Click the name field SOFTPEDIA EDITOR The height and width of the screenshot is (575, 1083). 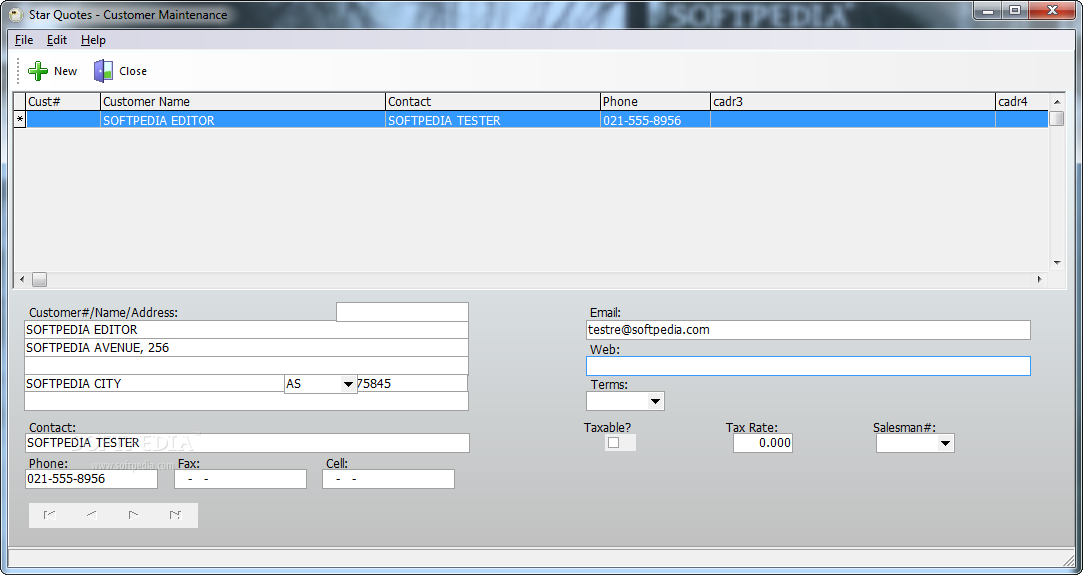point(246,330)
